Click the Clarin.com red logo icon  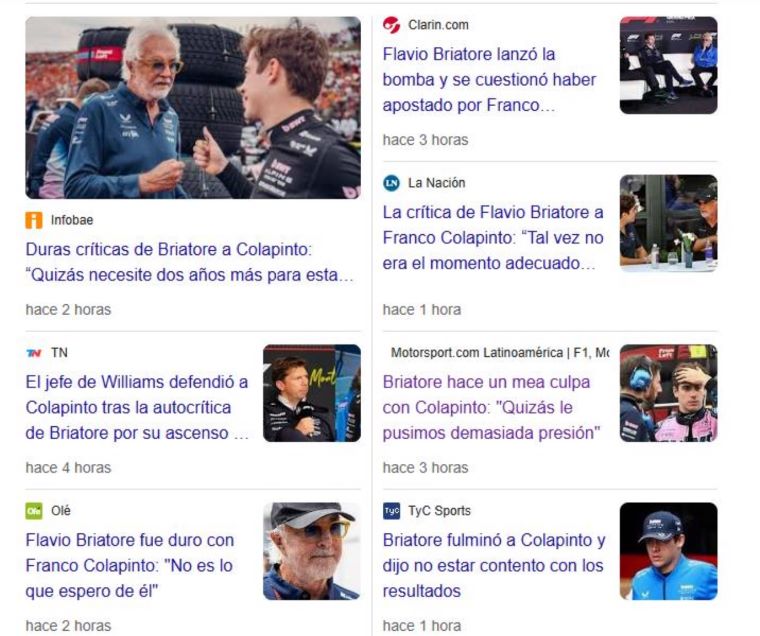pyautogui.click(x=391, y=25)
